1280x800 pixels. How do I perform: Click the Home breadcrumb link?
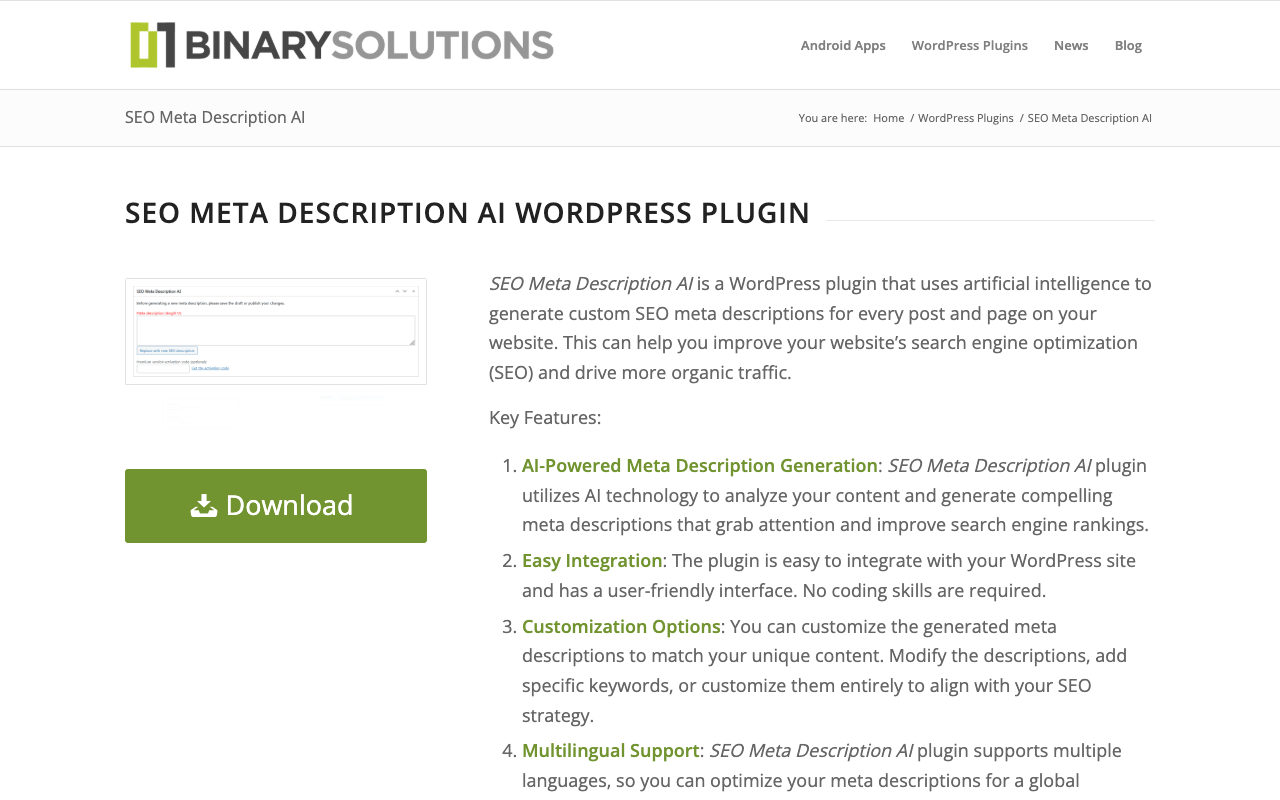click(x=888, y=118)
